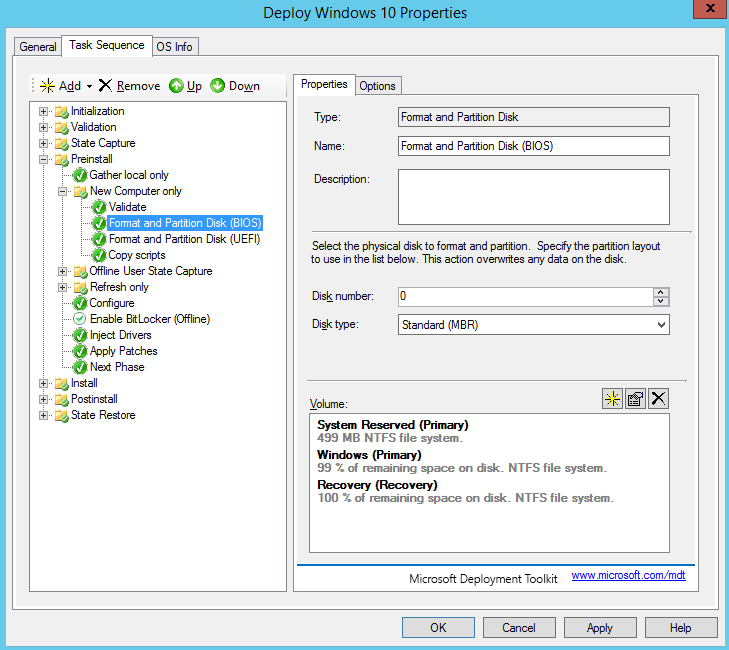Image resolution: width=729 pixels, height=650 pixels.
Task: Select the System Reserved (Primary) volume
Action: 393,431
